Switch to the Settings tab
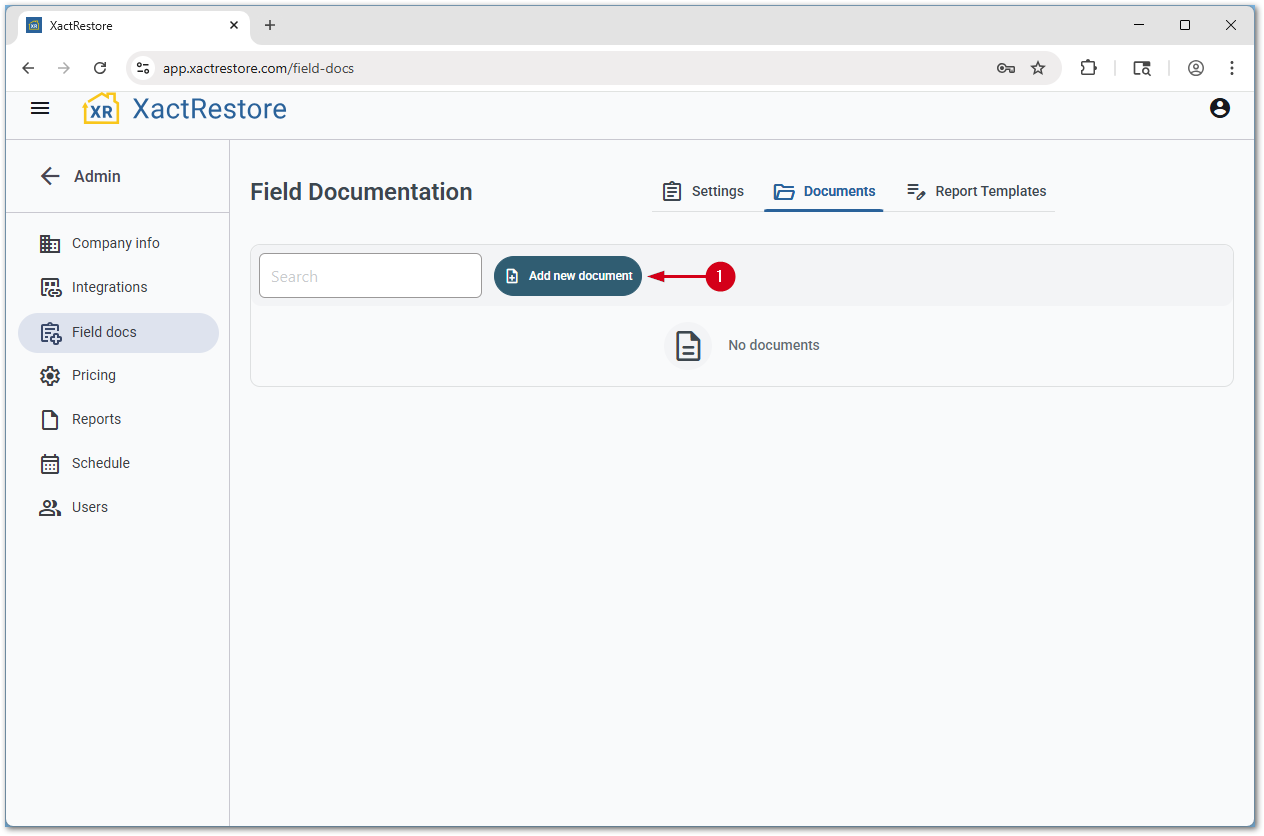Viewport: 1264px width, 836px height. coord(703,191)
